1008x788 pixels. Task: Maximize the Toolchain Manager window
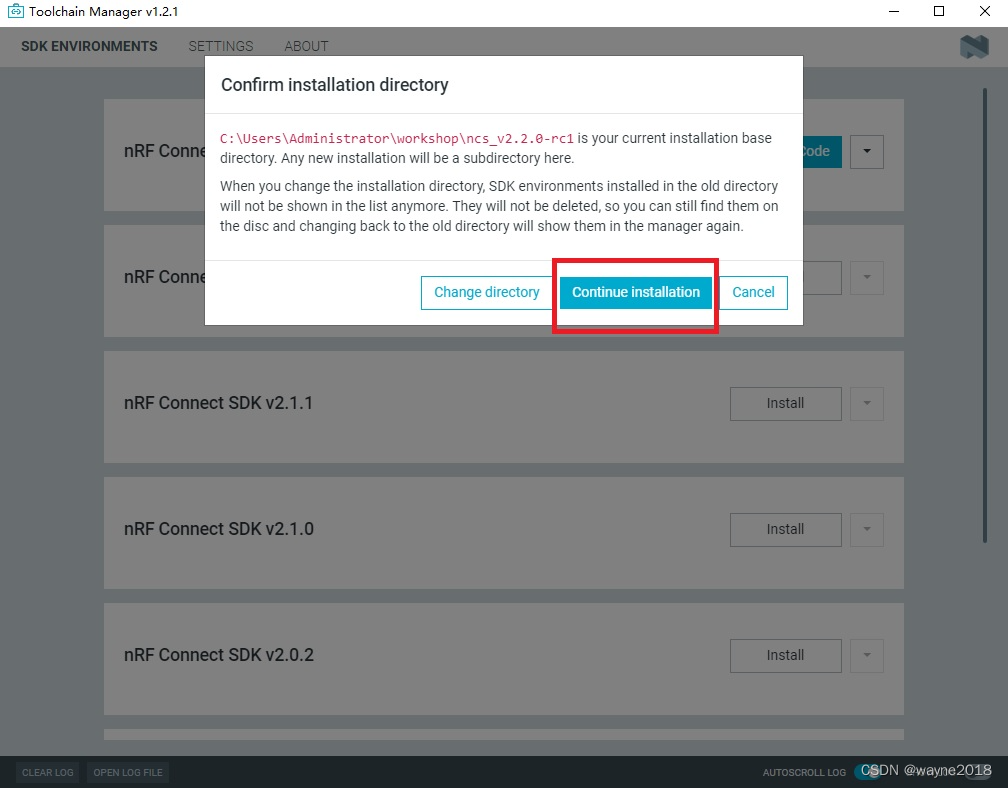[x=939, y=11]
